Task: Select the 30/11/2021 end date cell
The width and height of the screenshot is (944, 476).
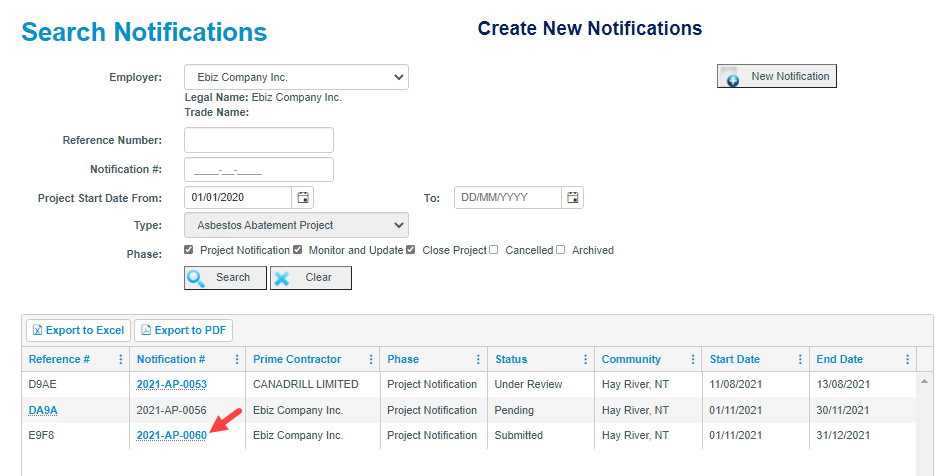Action: 863,410
